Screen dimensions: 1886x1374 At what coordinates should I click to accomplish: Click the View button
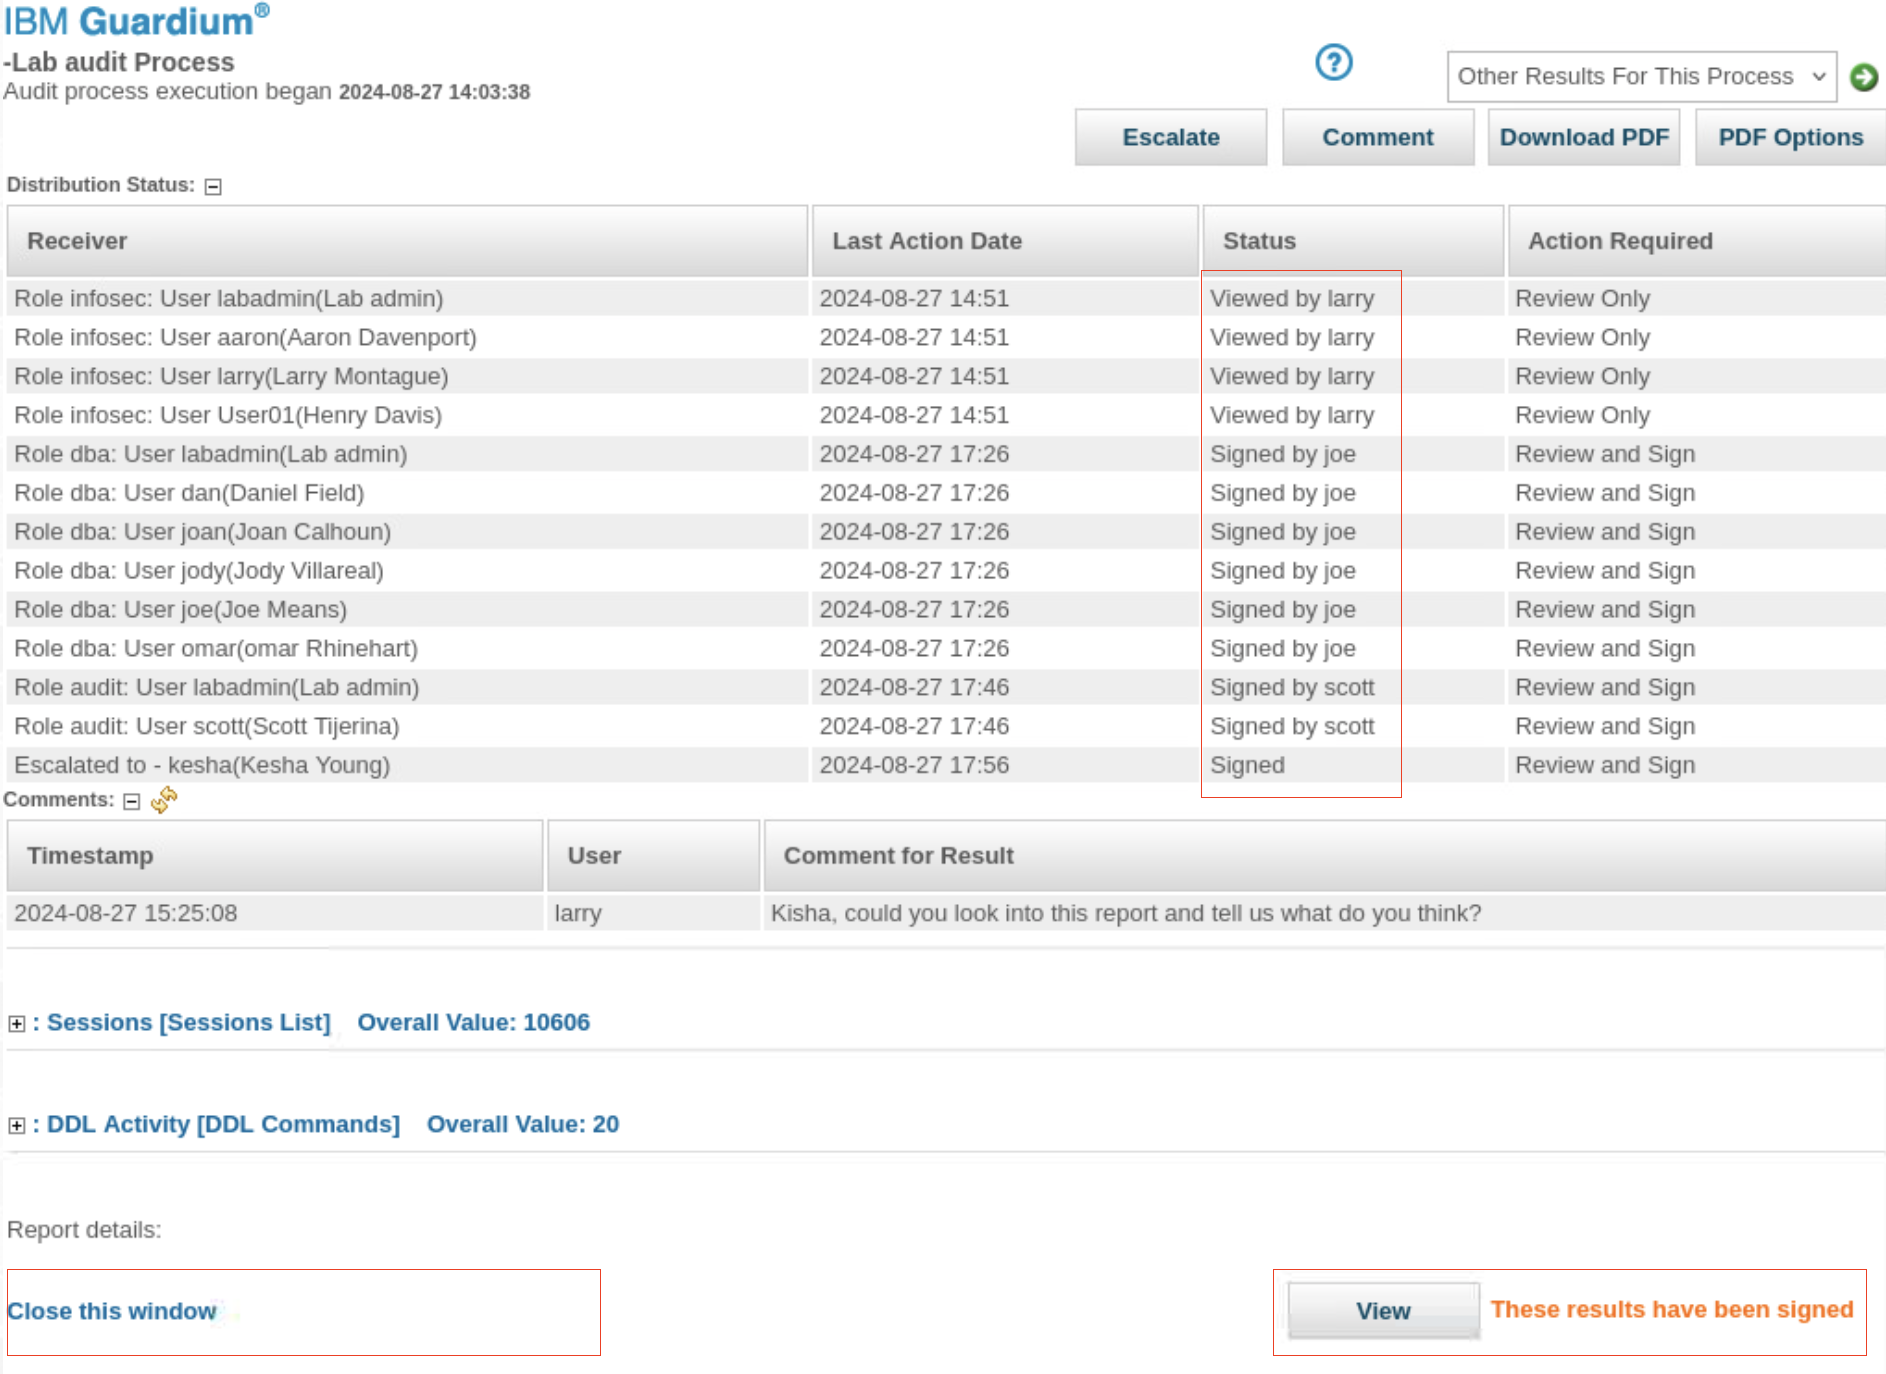pos(1383,1310)
